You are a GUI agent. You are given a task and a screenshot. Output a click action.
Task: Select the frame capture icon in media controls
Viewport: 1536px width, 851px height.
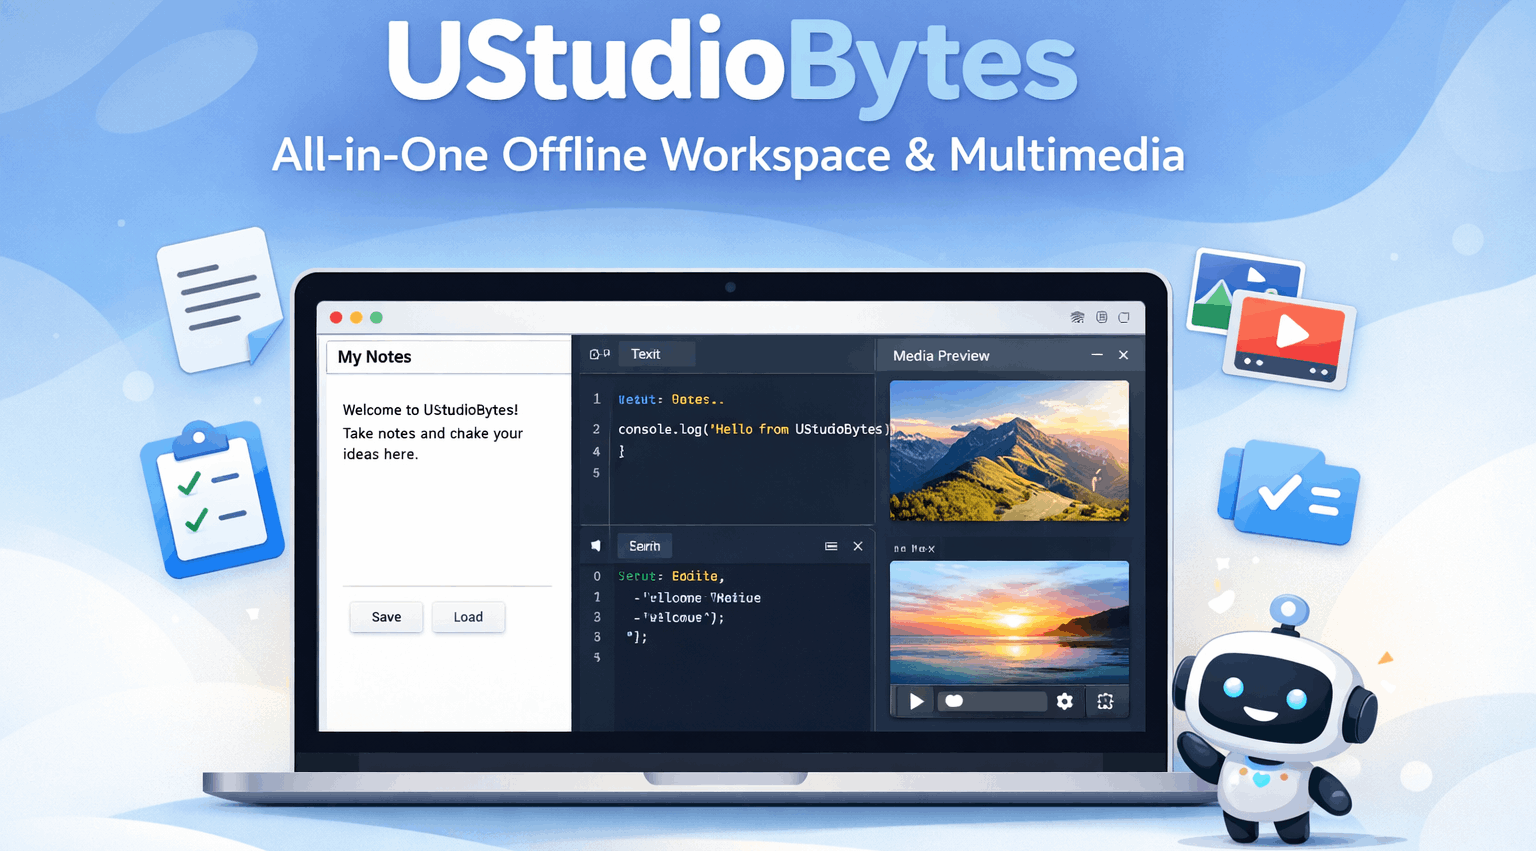pyautogui.click(x=1106, y=702)
